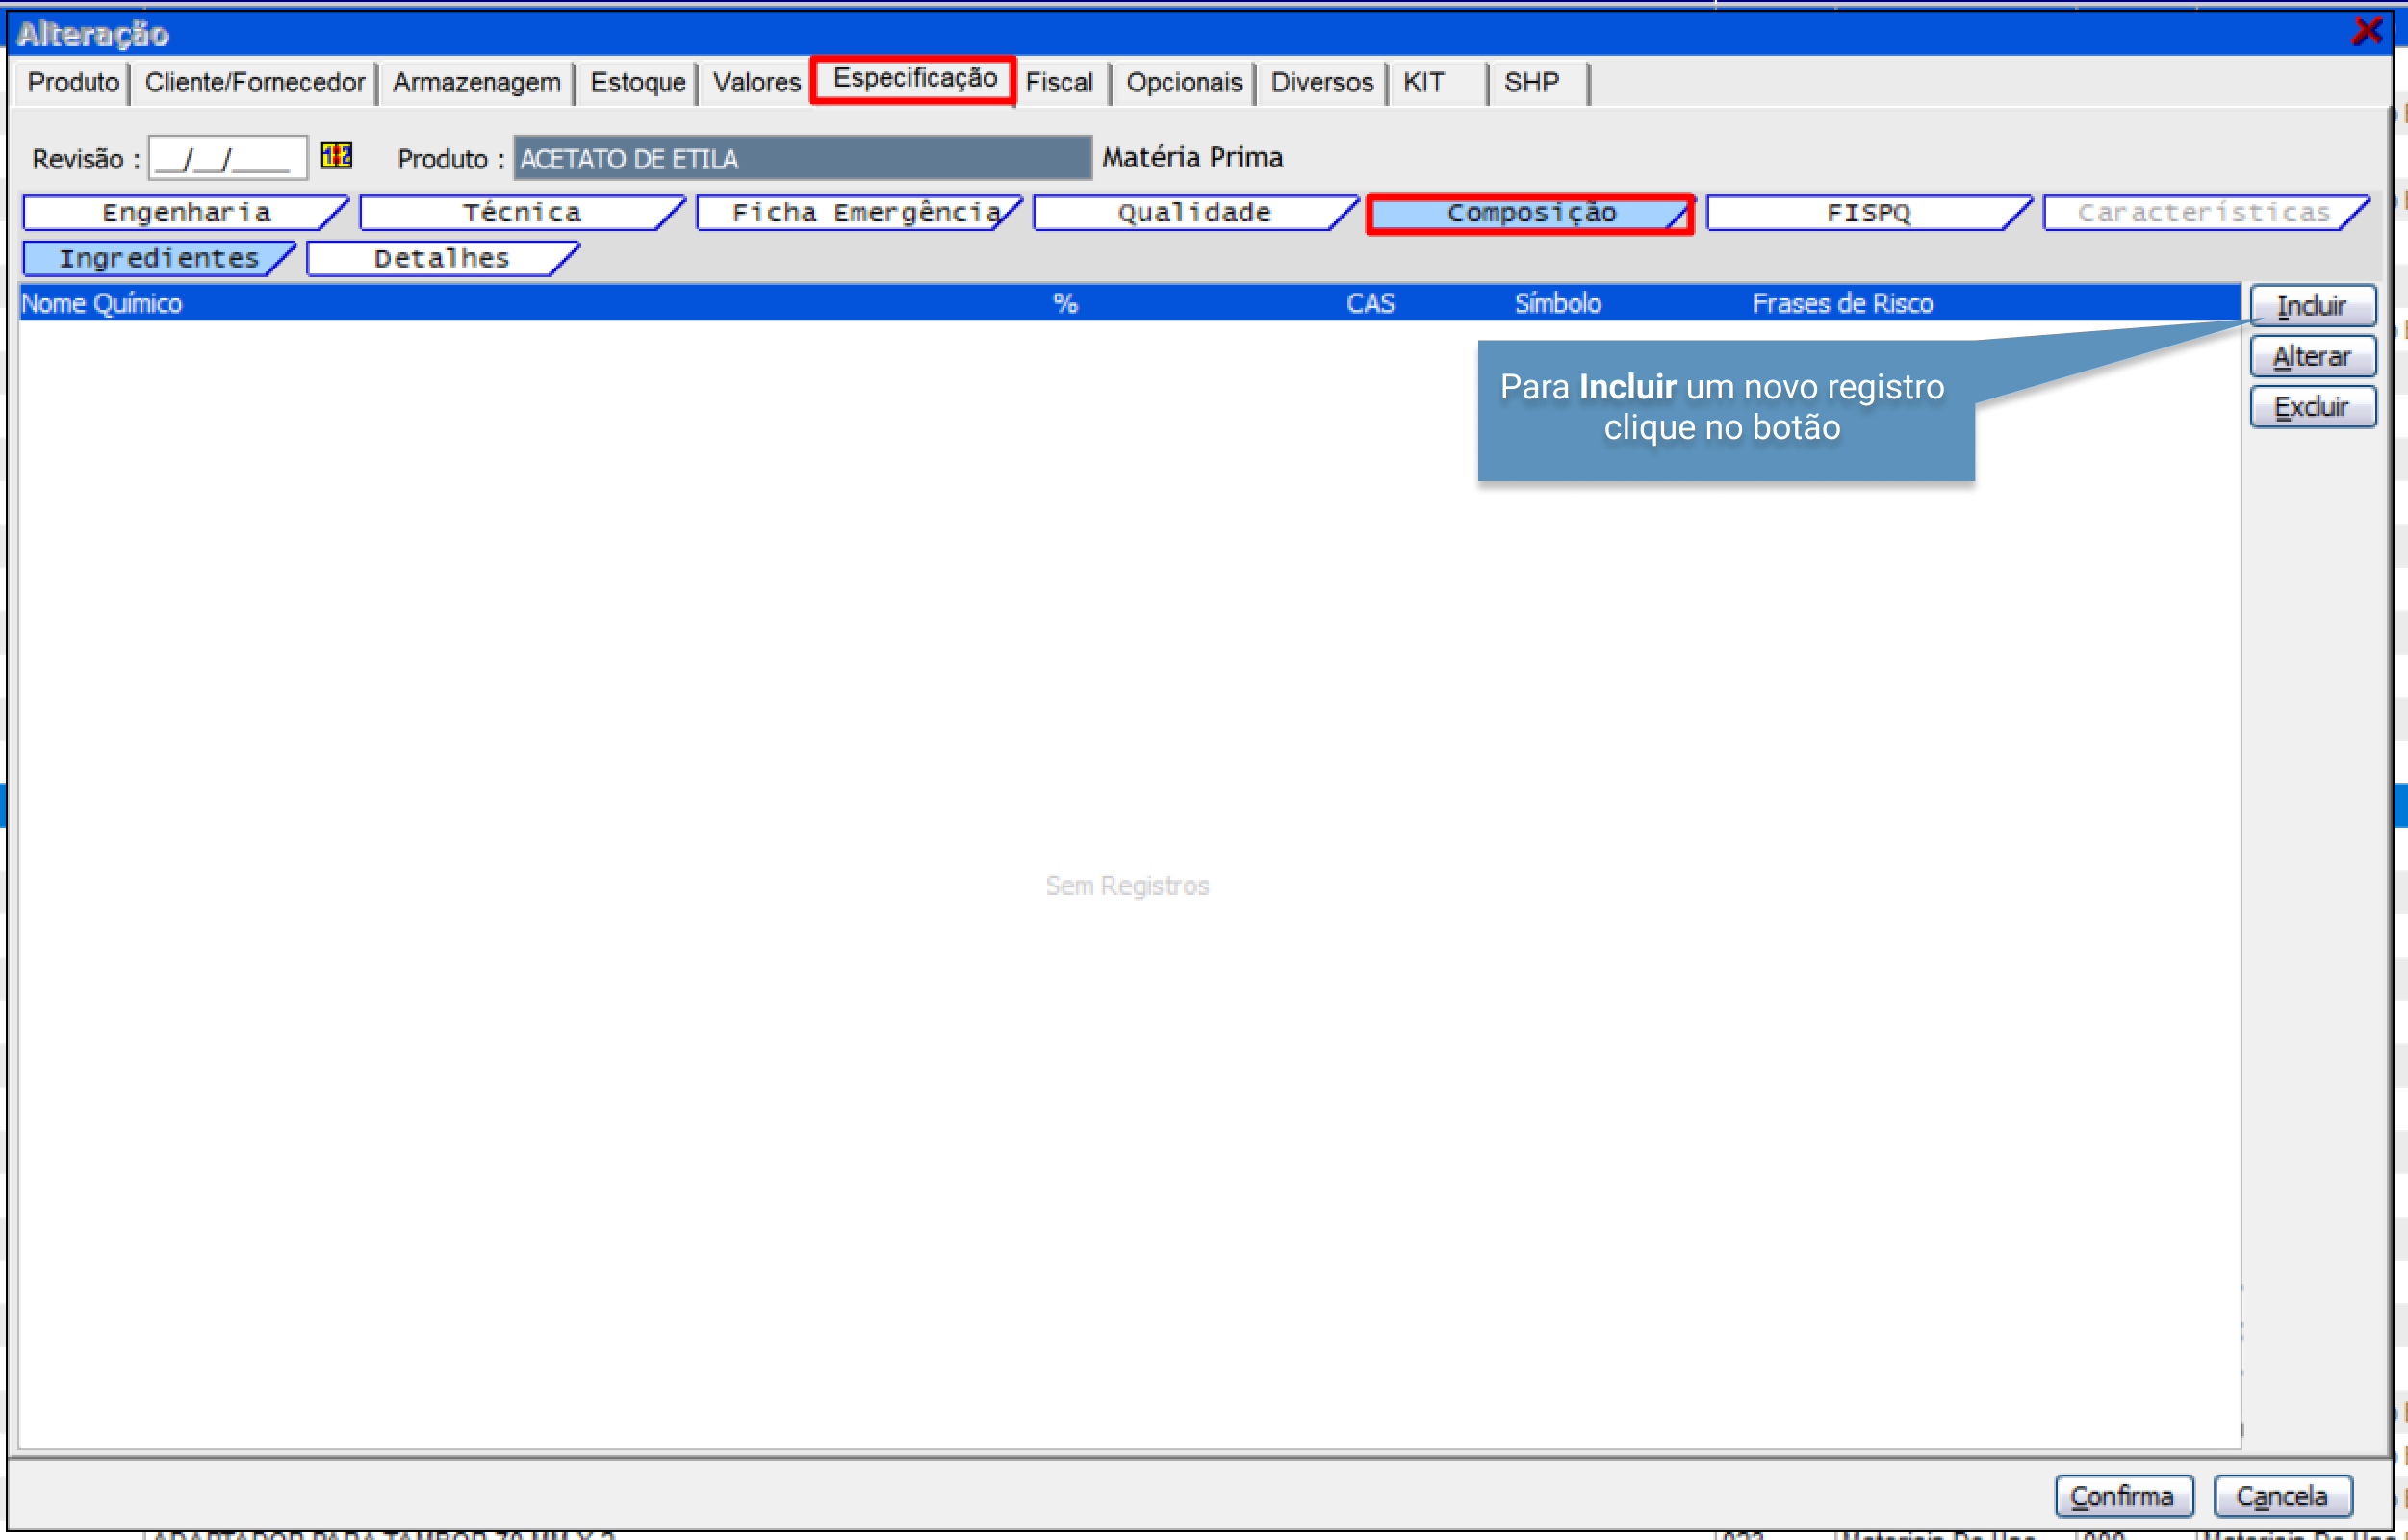Viewport: 2408px width, 1540px height.
Task: Click the Incluir button
Action: pyautogui.click(x=2312, y=306)
